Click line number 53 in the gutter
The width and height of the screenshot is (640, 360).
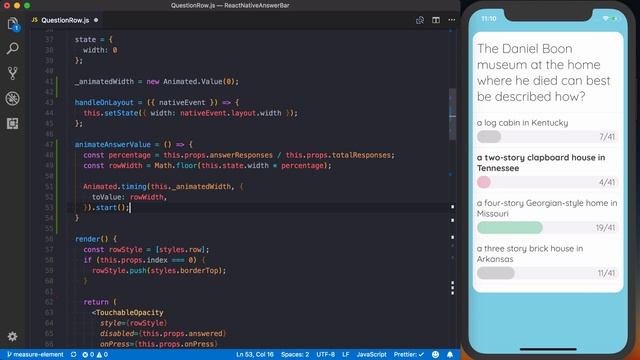(x=49, y=207)
